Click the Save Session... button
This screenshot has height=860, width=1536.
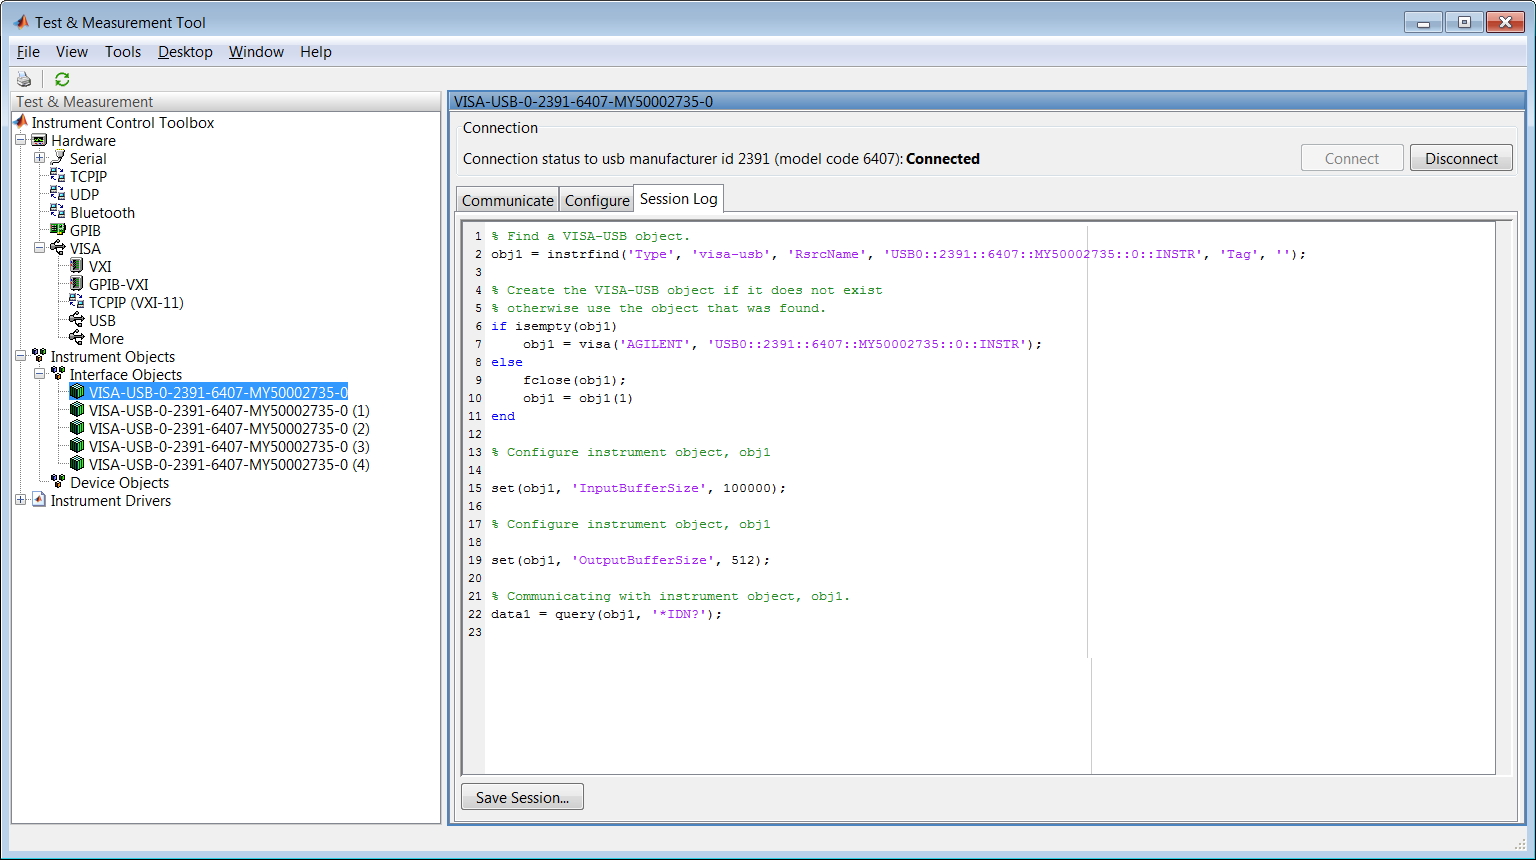pos(522,797)
